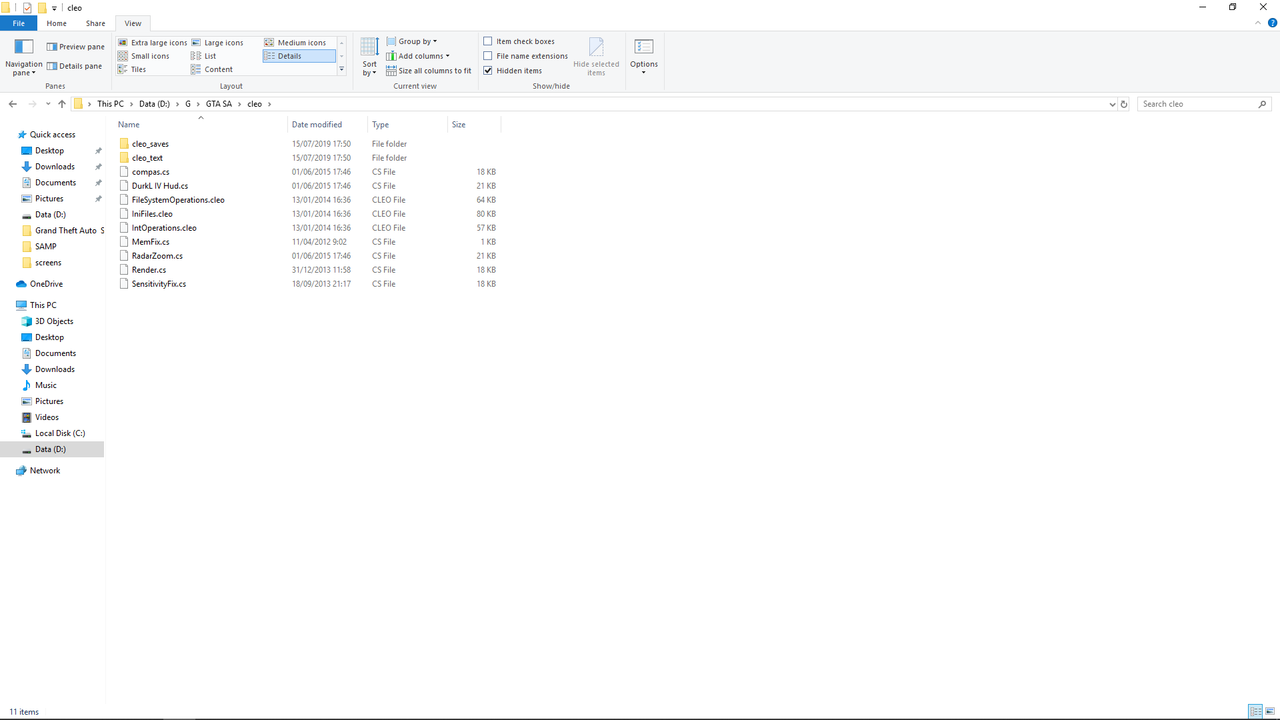The width and height of the screenshot is (1280, 720).
Task: Select the cleo_saves folder
Action: point(150,144)
